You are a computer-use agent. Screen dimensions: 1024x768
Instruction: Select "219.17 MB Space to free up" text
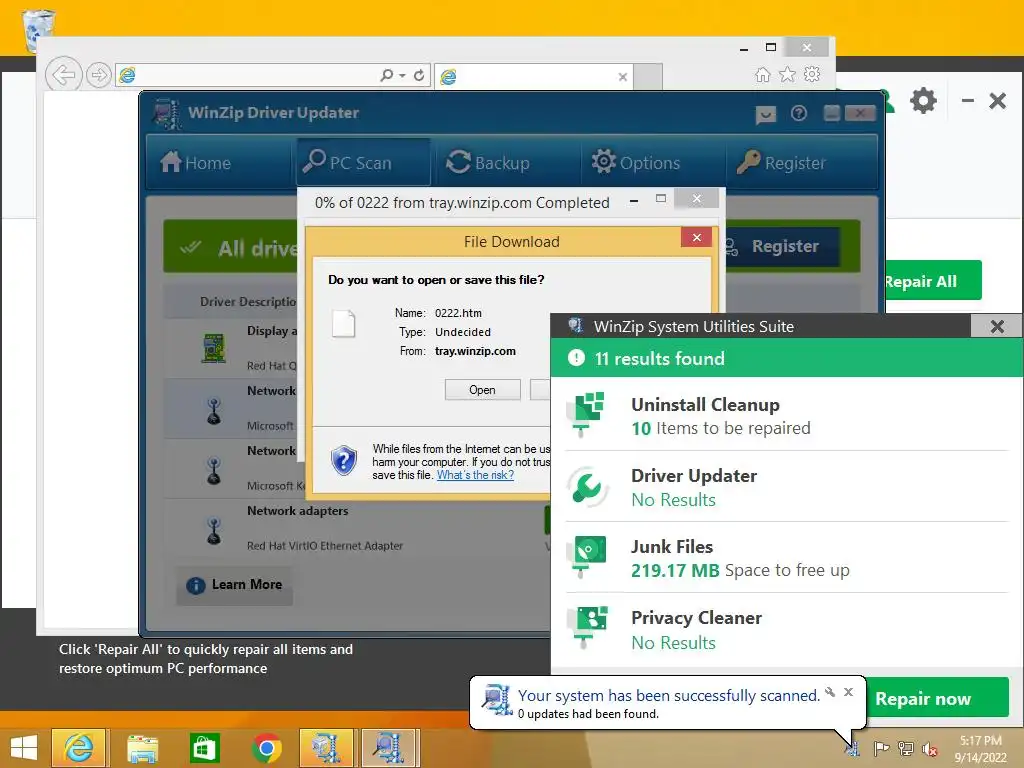click(x=740, y=571)
